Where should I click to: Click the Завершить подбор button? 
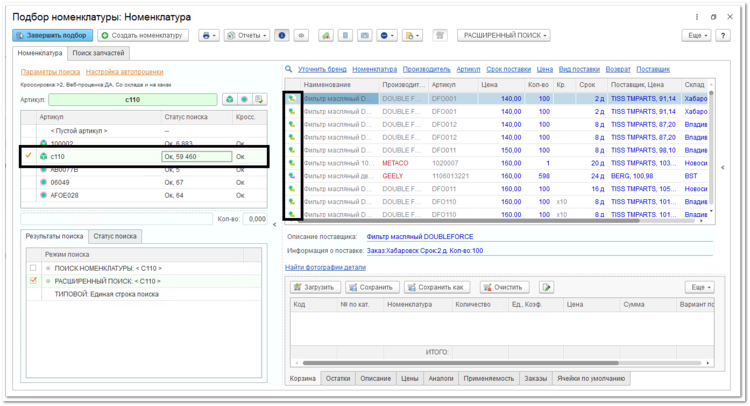click(x=52, y=35)
